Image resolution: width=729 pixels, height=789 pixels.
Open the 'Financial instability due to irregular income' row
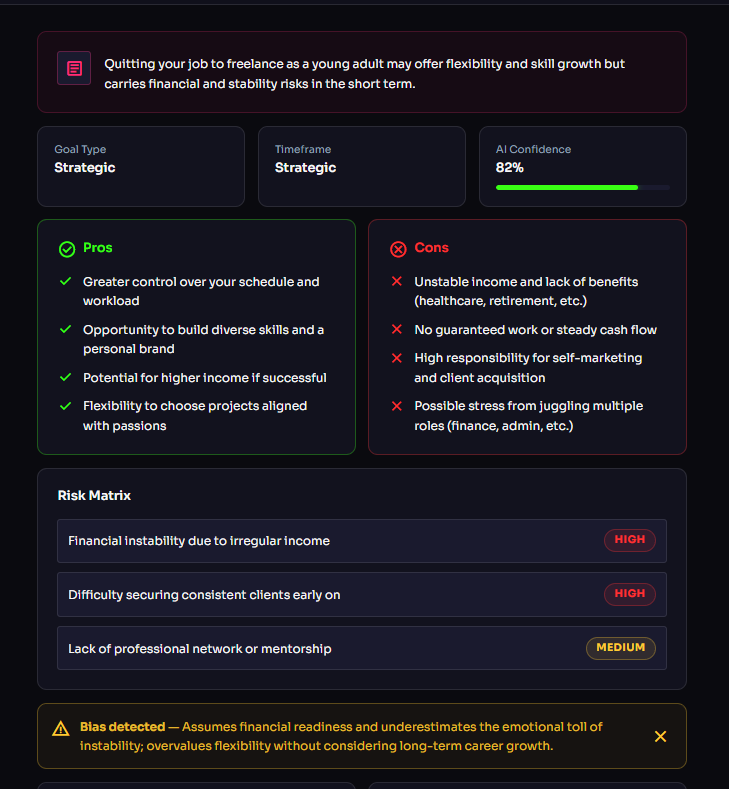362,540
